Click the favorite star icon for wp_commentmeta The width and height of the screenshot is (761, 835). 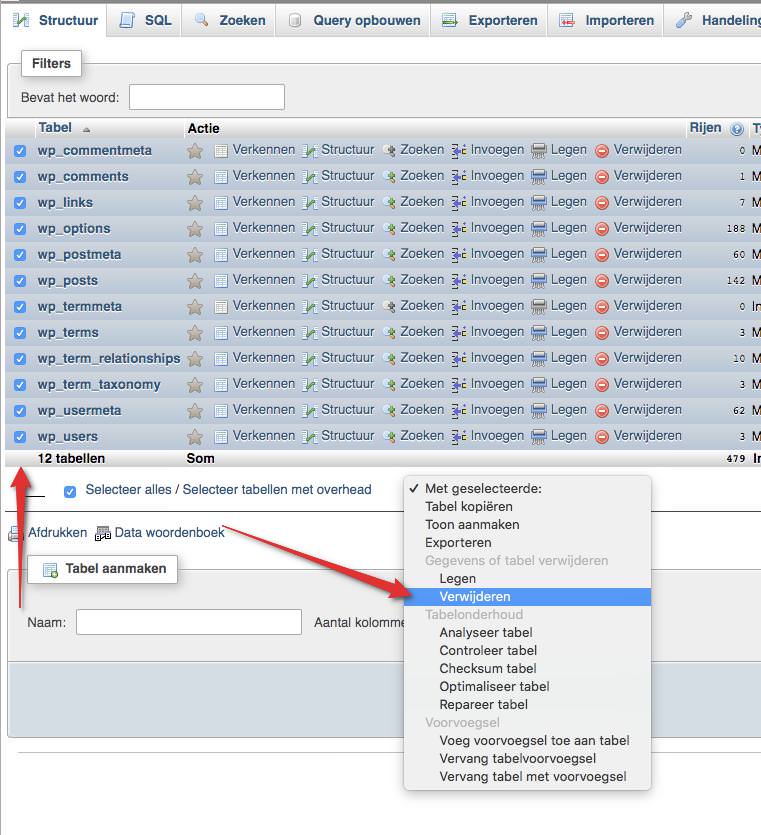coord(195,151)
